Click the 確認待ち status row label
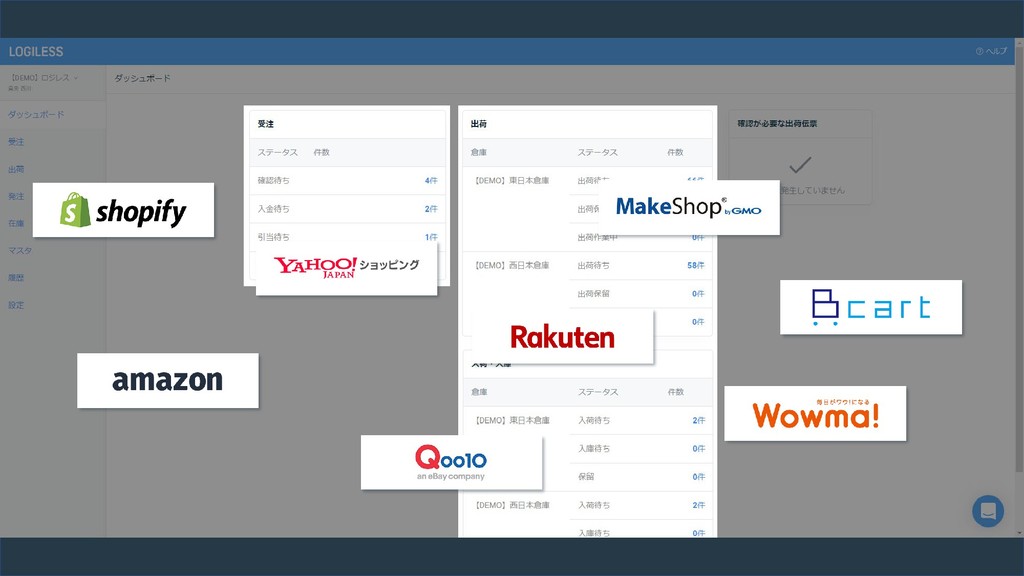The image size is (1024, 576). (274, 181)
